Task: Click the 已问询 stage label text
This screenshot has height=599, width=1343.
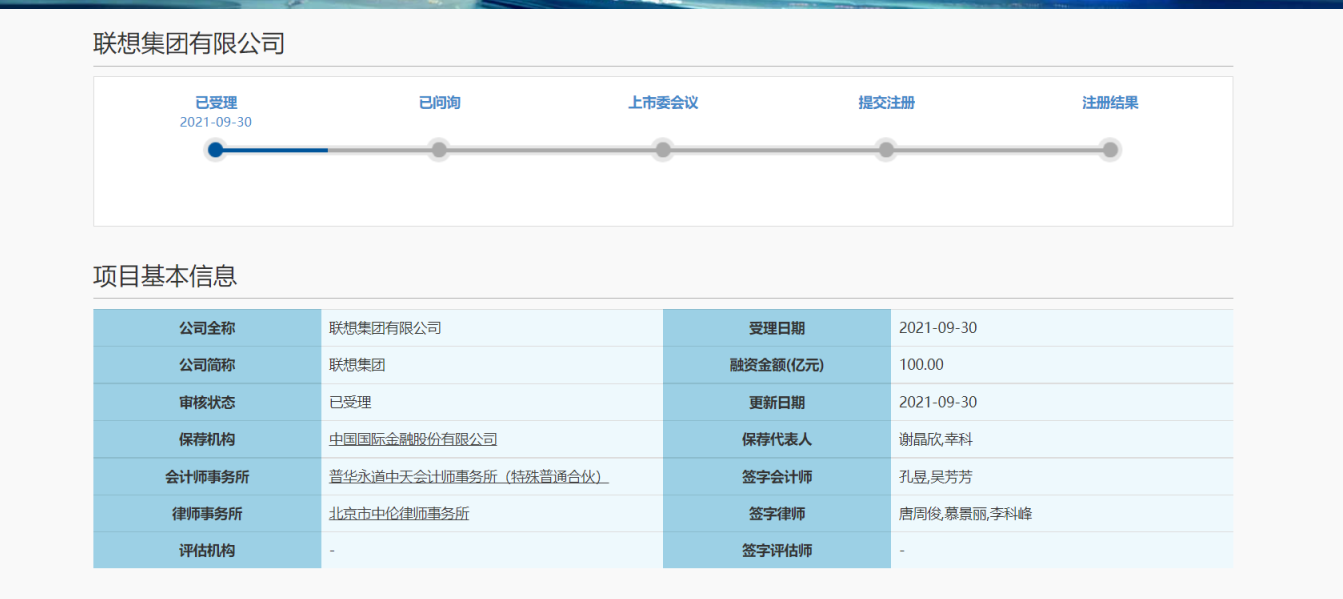Action: [x=439, y=103]
